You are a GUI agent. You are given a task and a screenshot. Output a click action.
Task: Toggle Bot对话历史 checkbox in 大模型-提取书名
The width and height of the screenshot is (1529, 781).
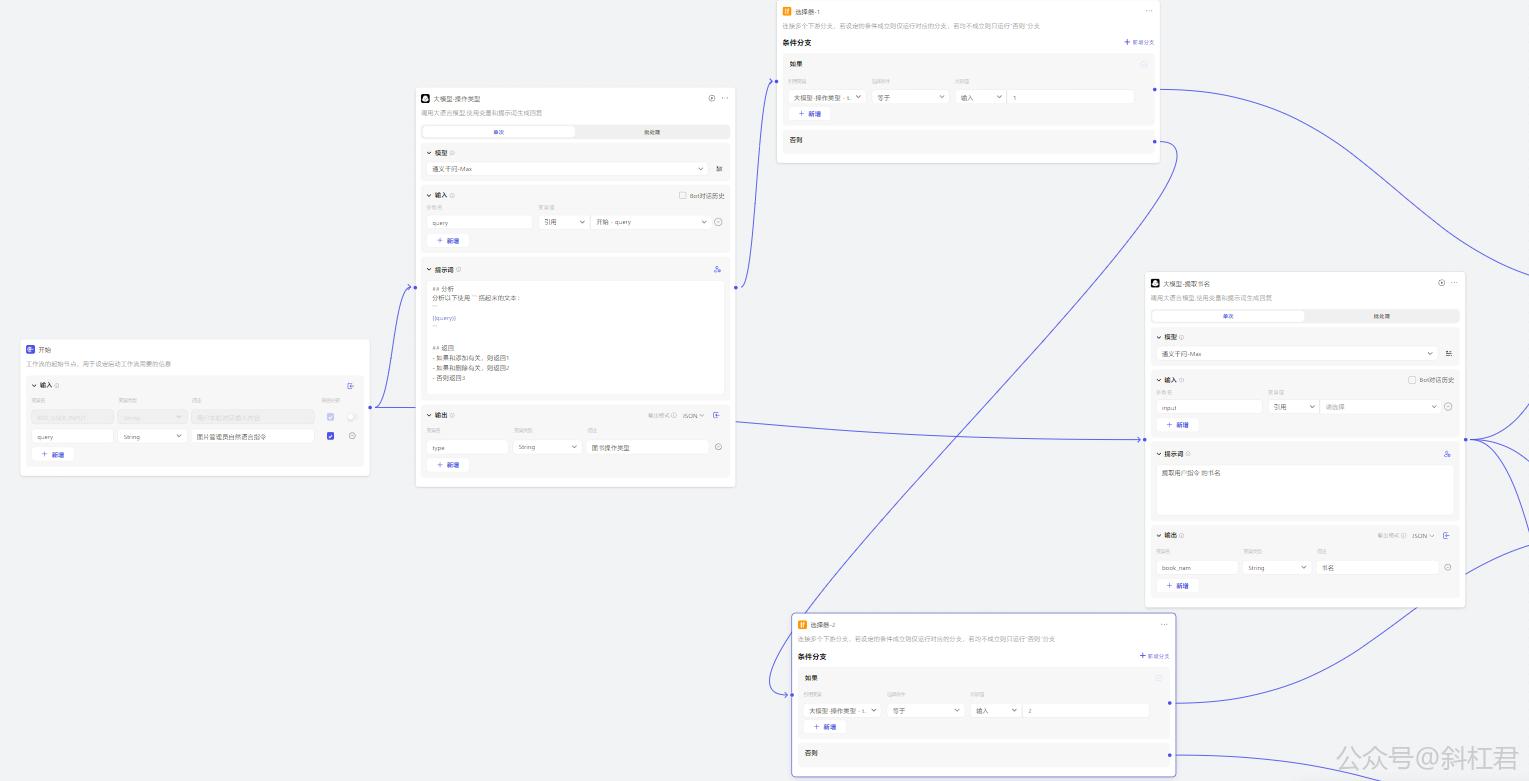(x=1412, y=380)
